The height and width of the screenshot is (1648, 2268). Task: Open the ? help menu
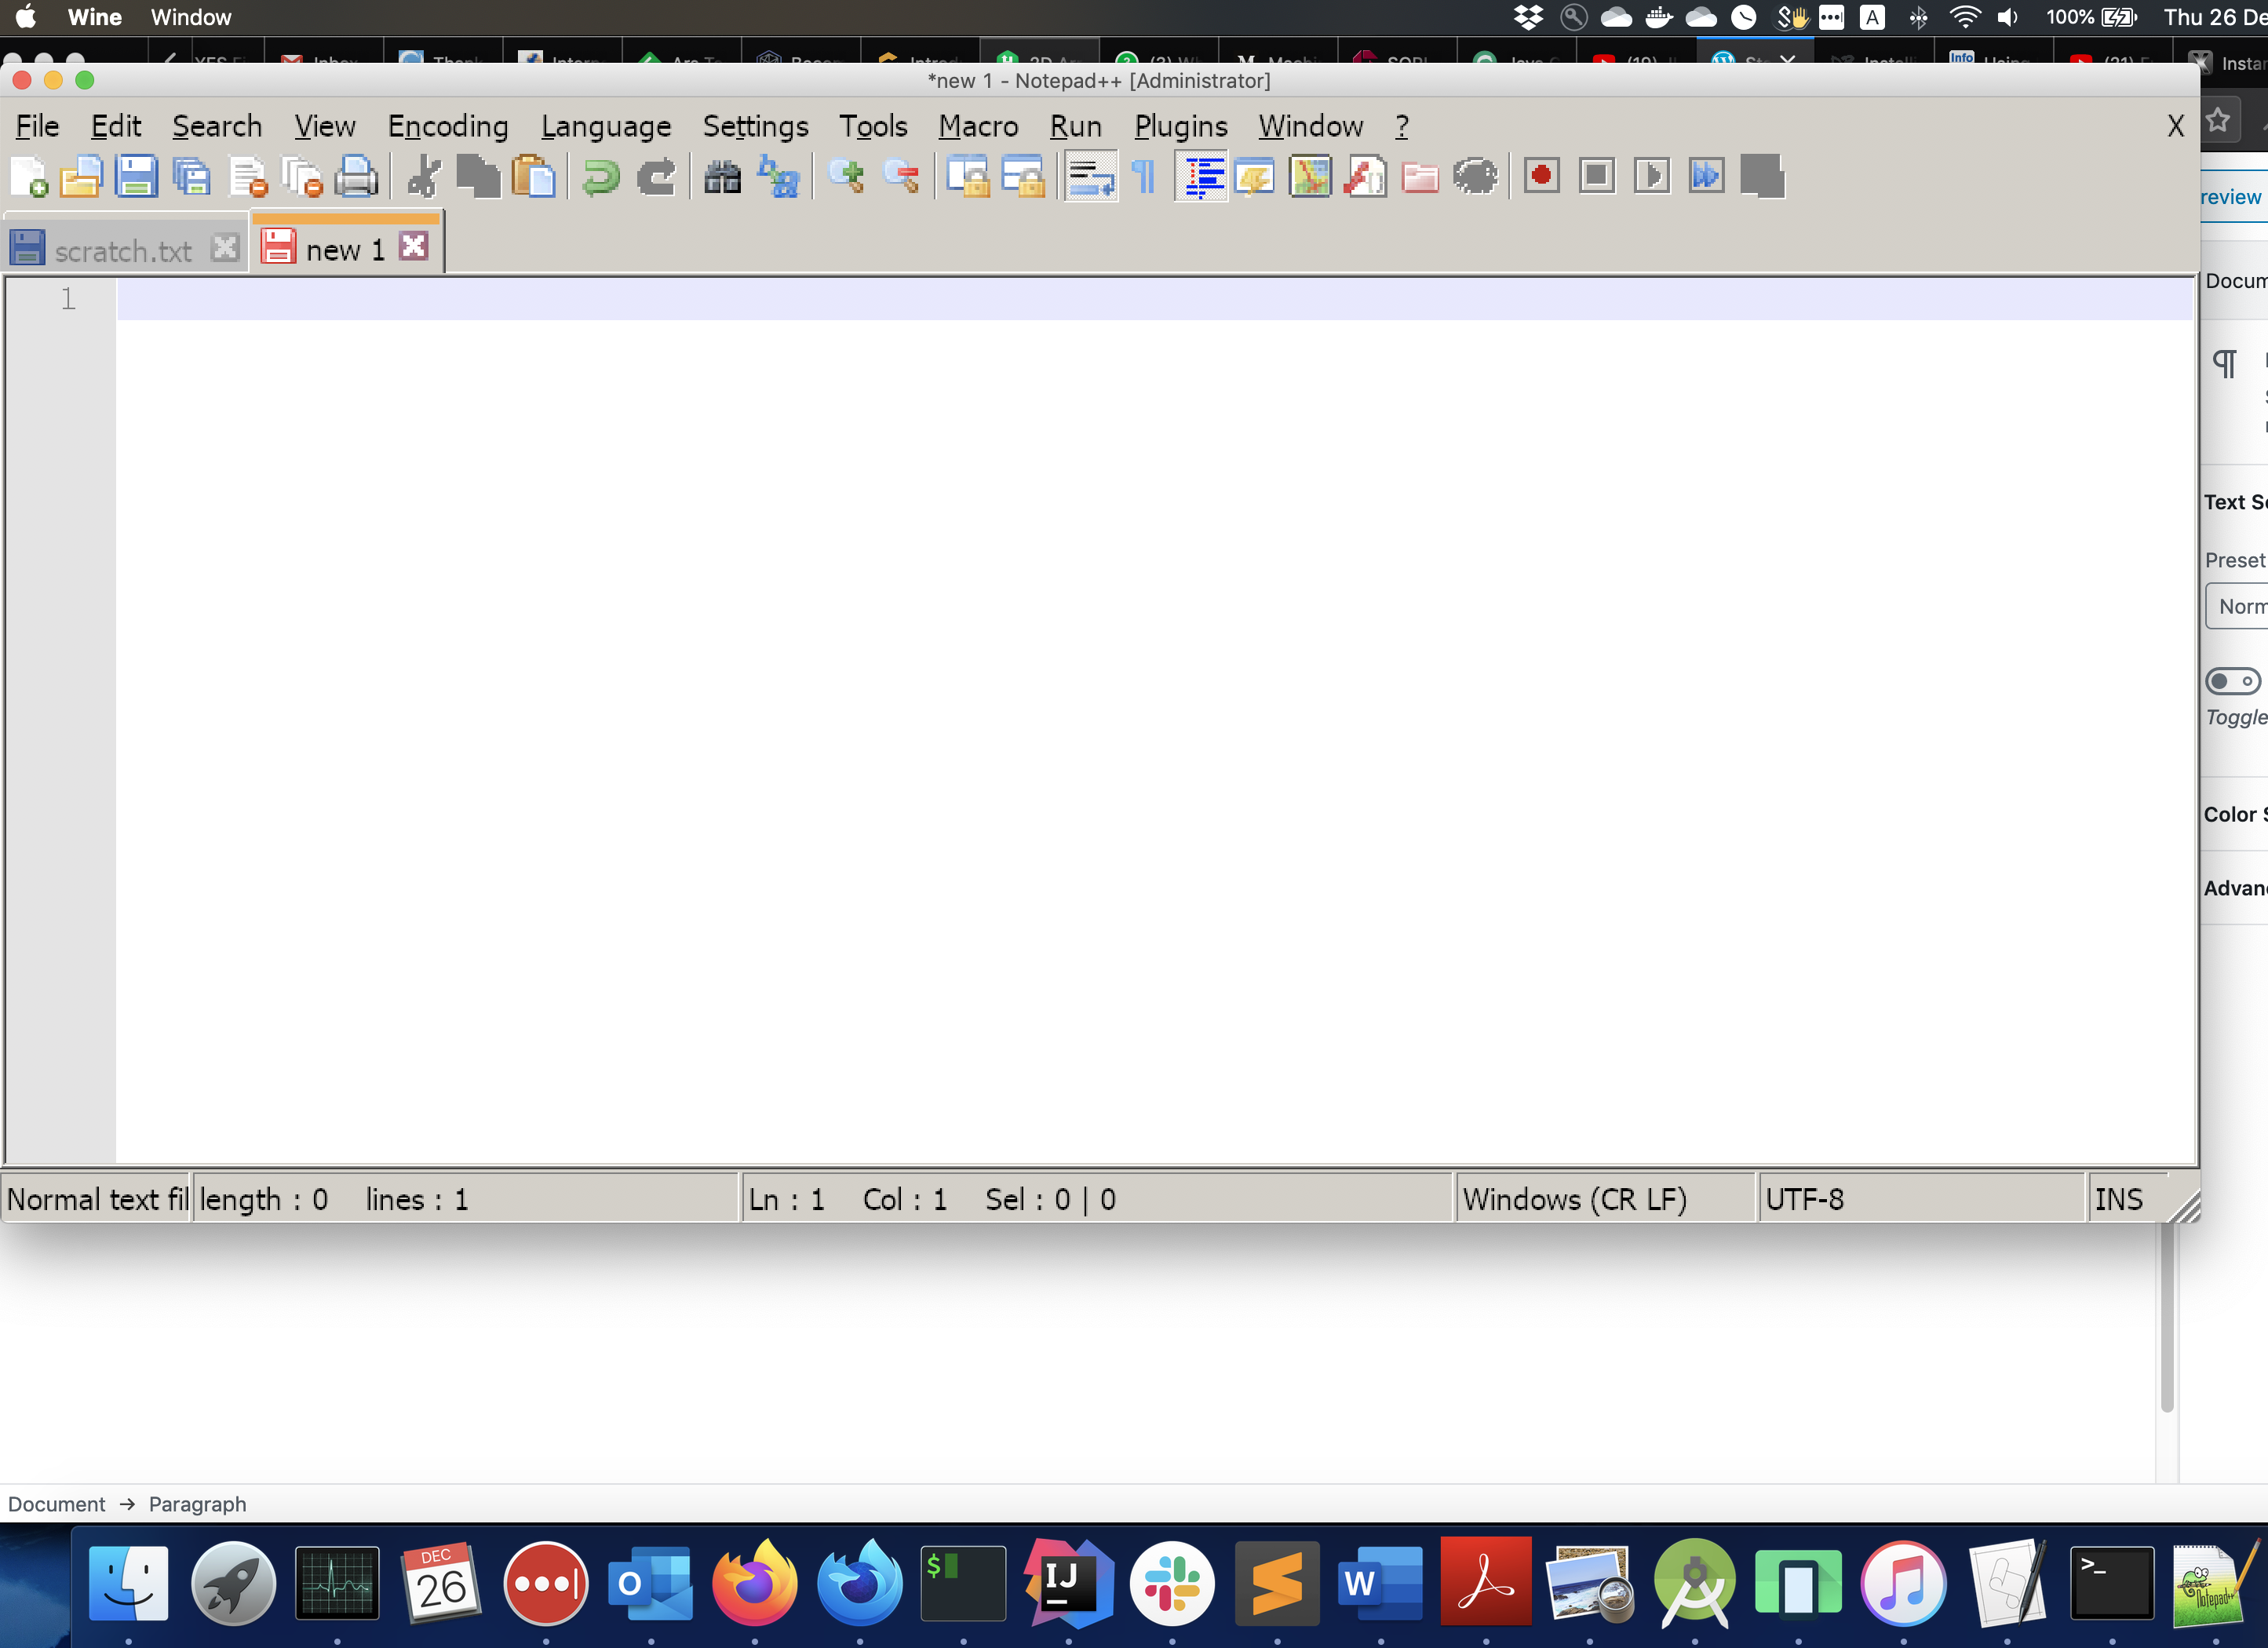coord(1402,126)
